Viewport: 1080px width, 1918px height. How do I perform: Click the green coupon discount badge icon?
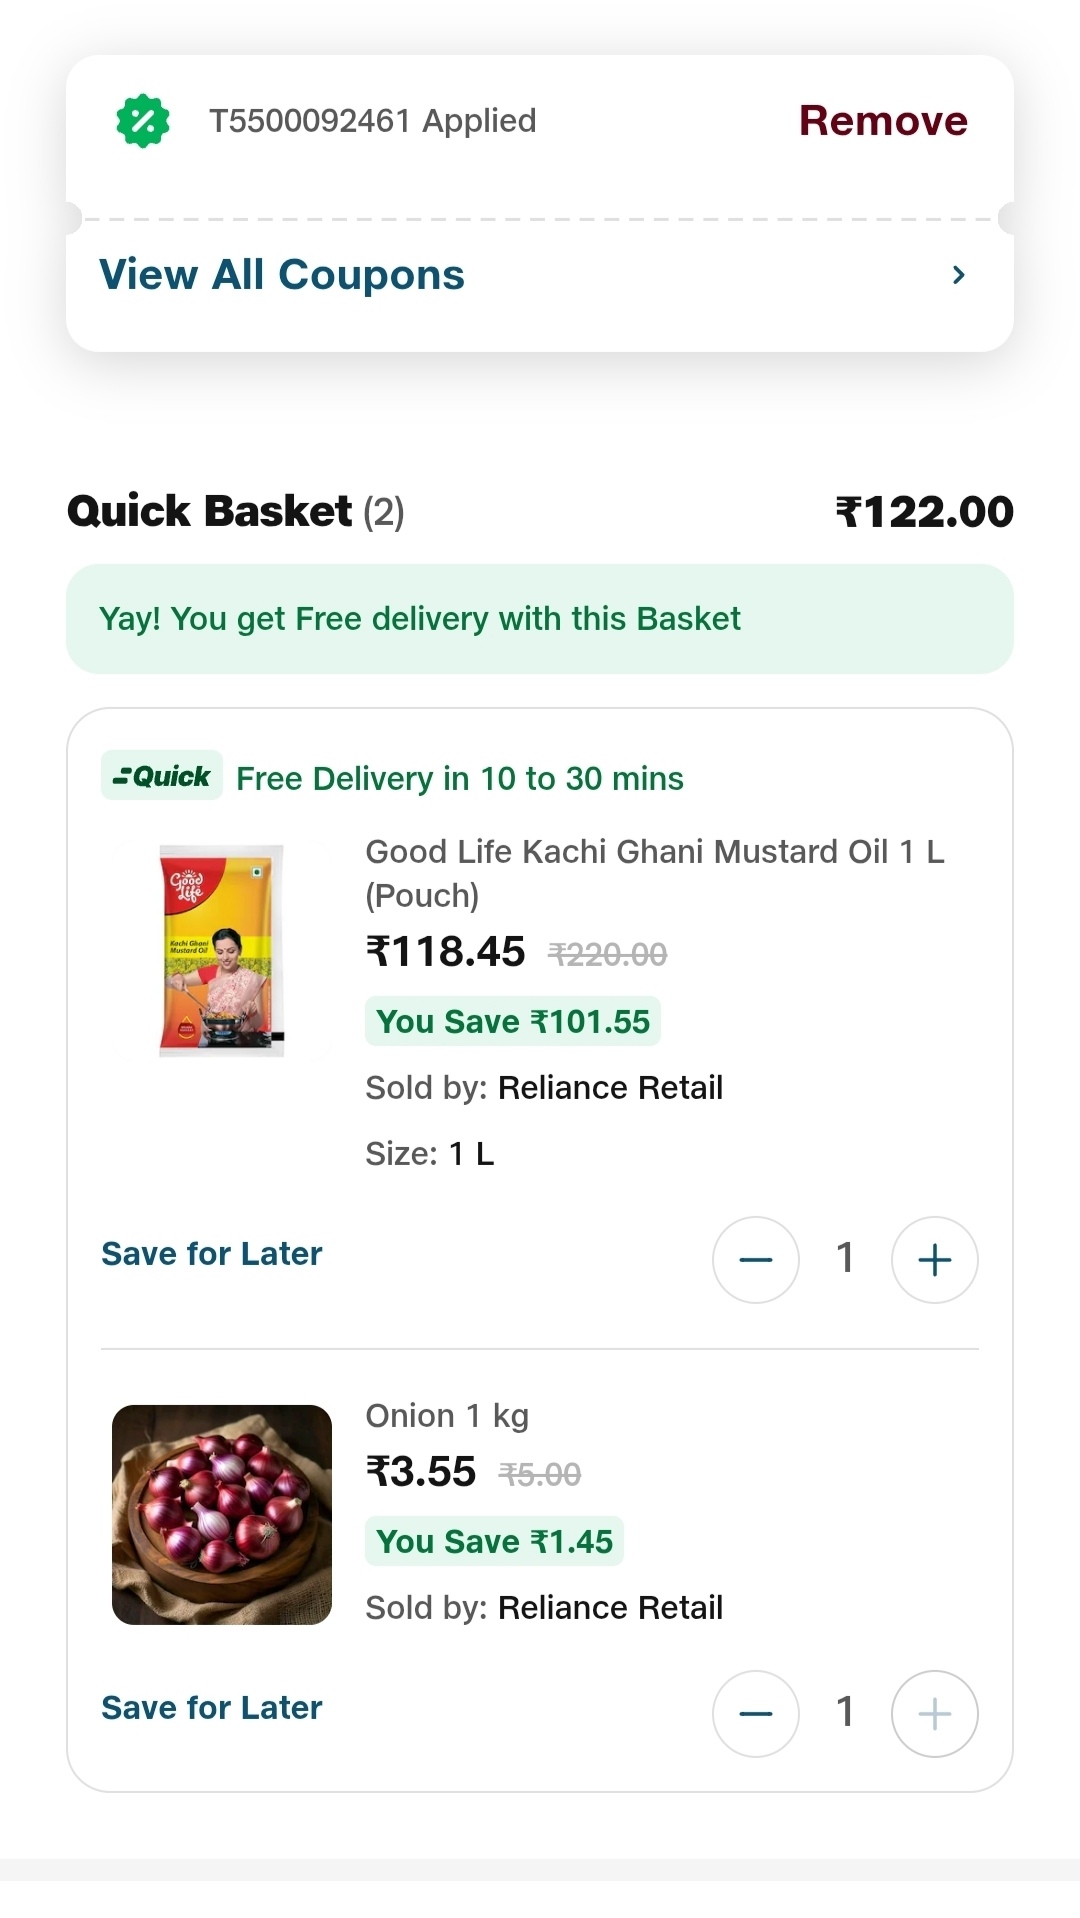pos(143,121)
